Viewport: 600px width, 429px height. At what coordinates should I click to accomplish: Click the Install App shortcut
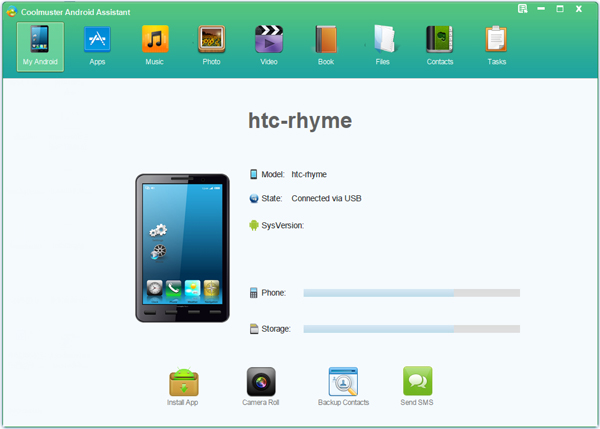click(183, 386)
